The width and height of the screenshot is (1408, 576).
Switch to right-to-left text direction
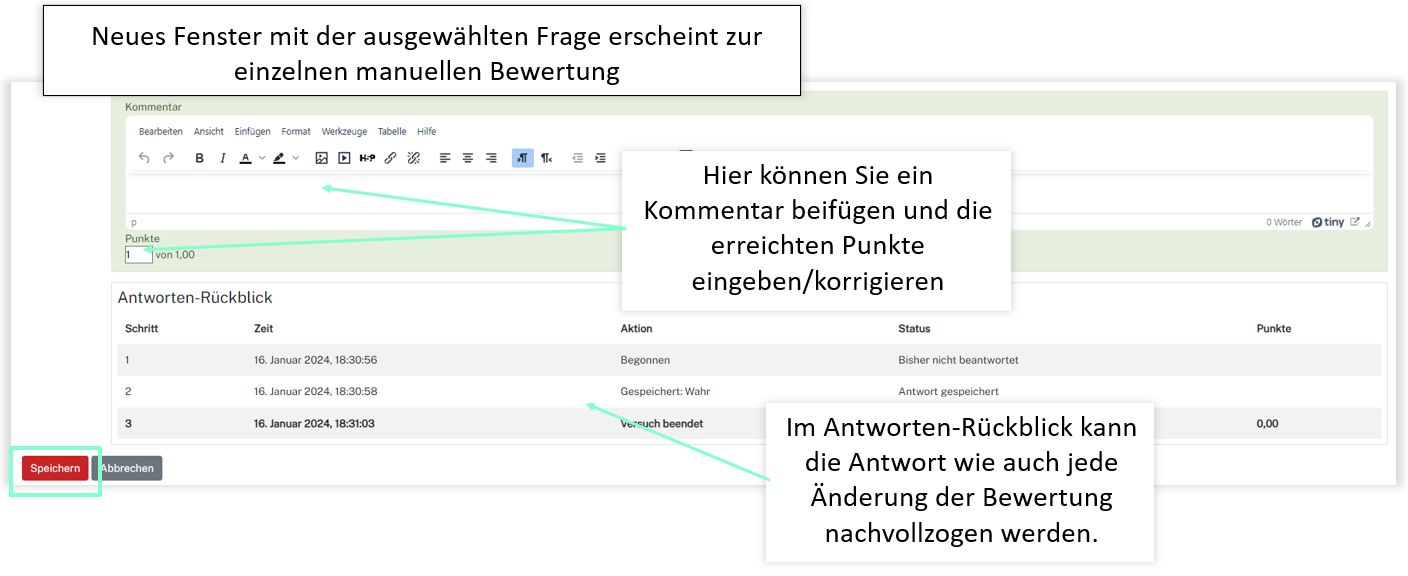coord(546,158)
